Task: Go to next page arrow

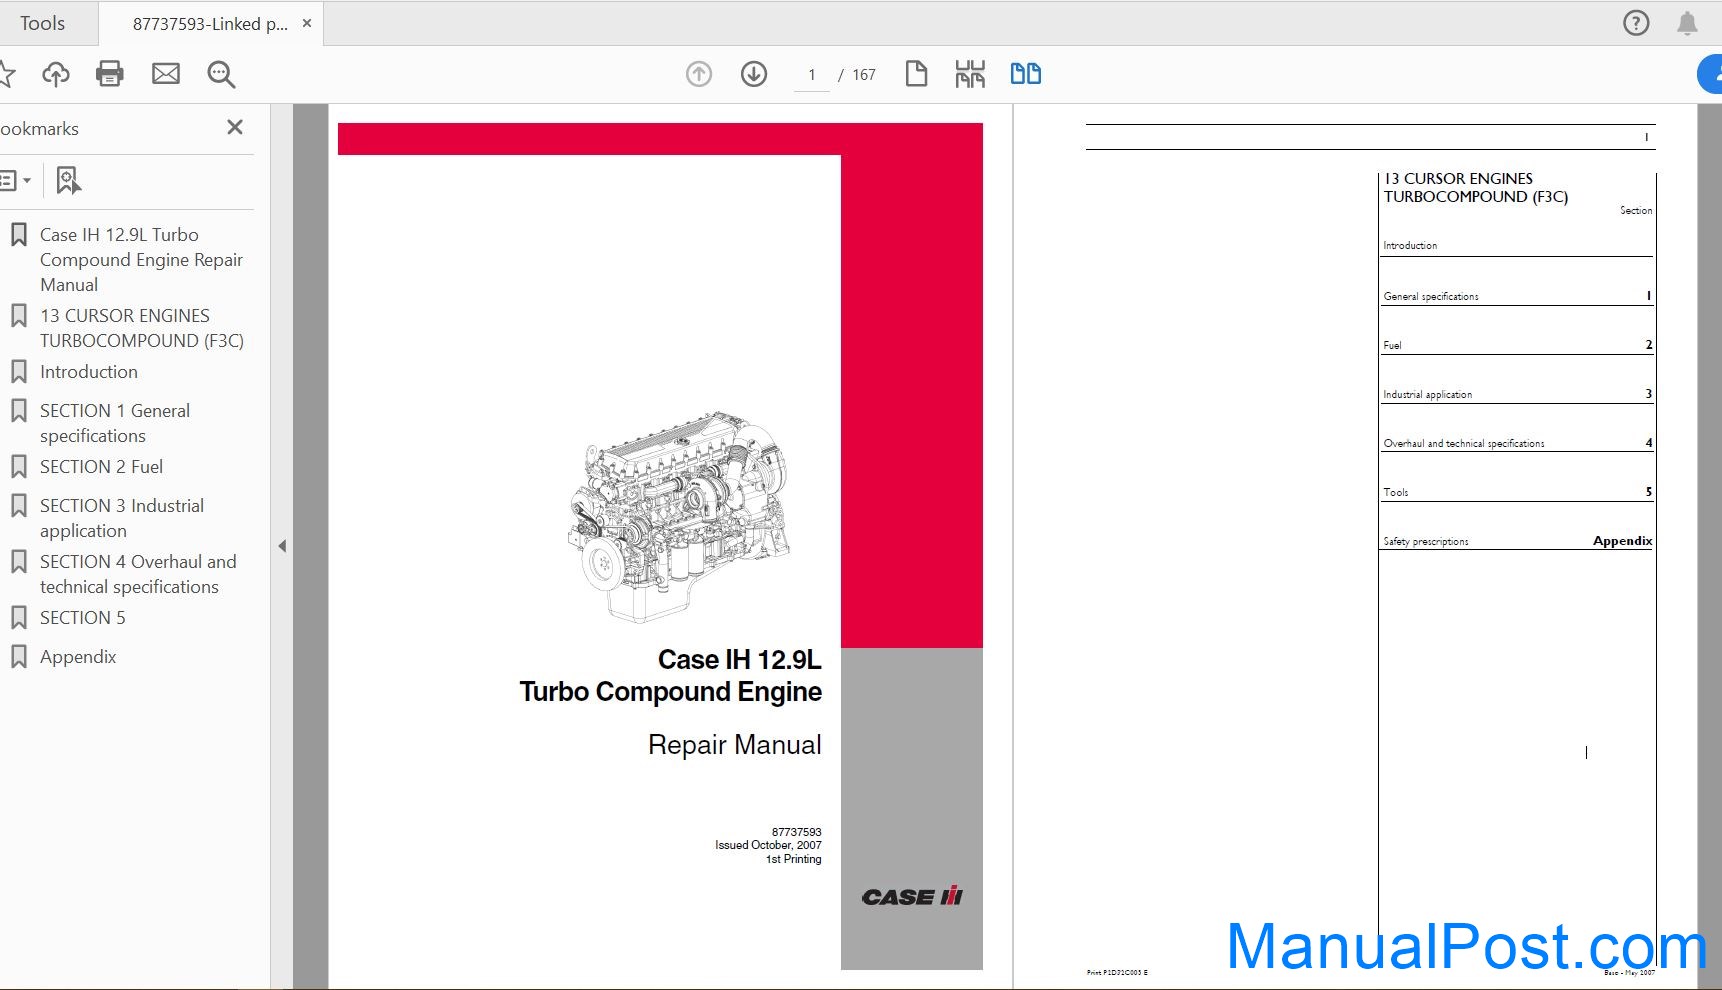Action: tap(754, 74)
